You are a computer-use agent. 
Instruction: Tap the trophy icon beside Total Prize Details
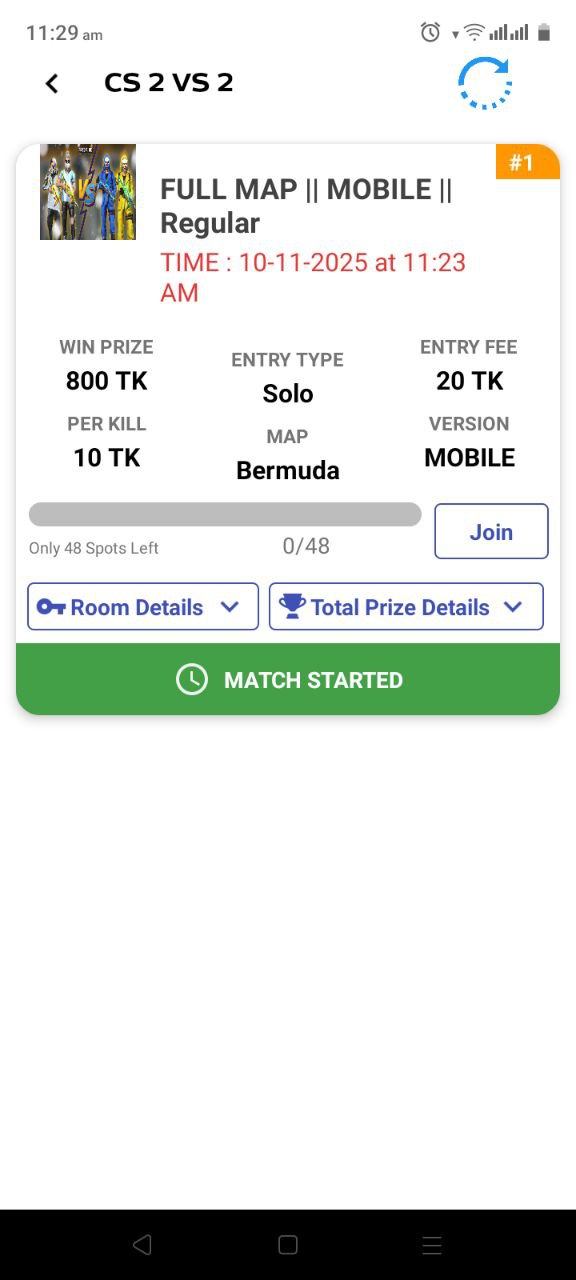tap(292, 605)
